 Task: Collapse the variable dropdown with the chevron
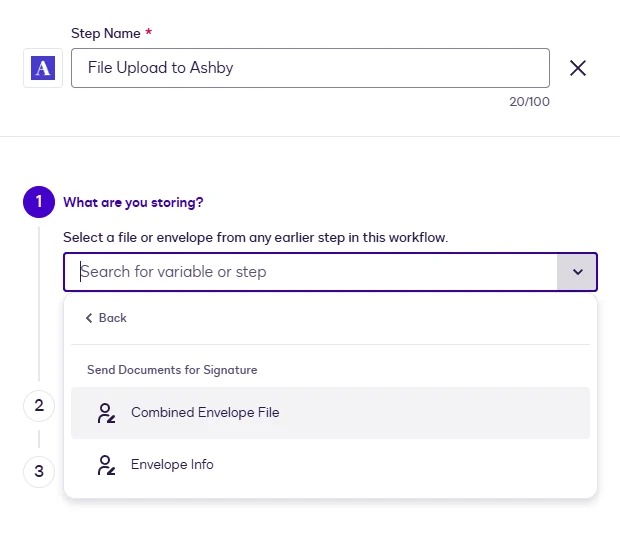tap(577, 272)
